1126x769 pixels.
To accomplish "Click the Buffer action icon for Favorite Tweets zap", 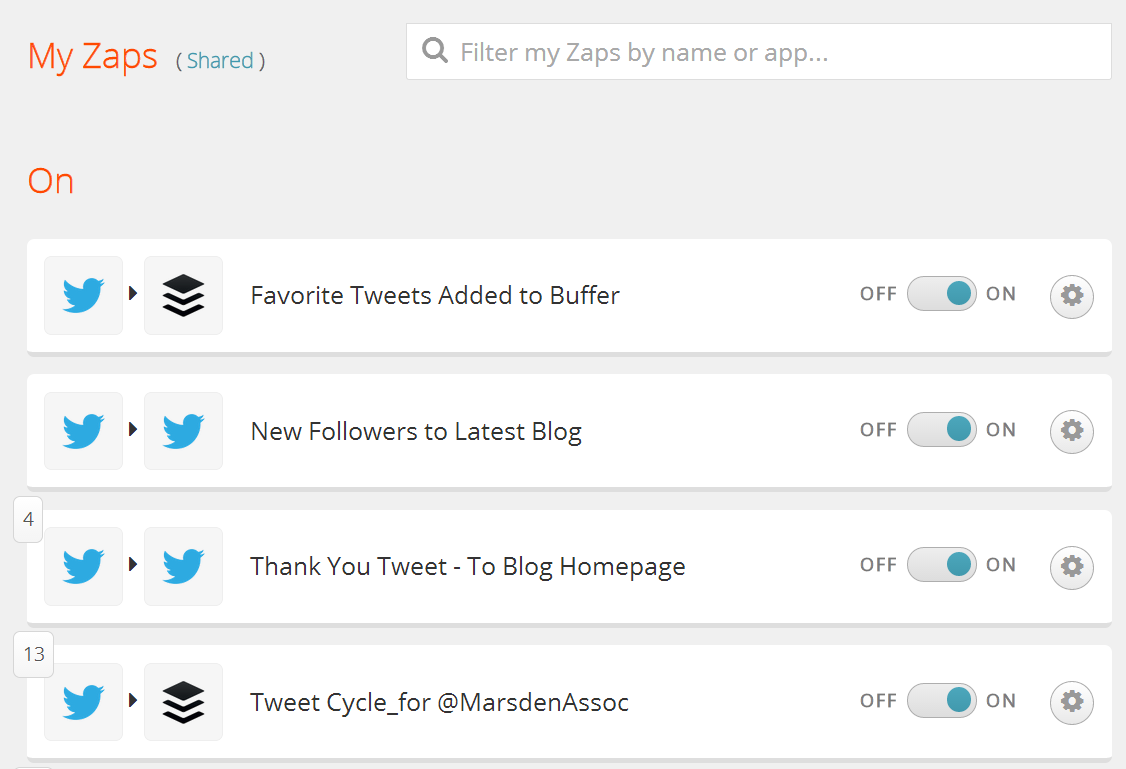I will pyautogui.click(x=183, y=295).
